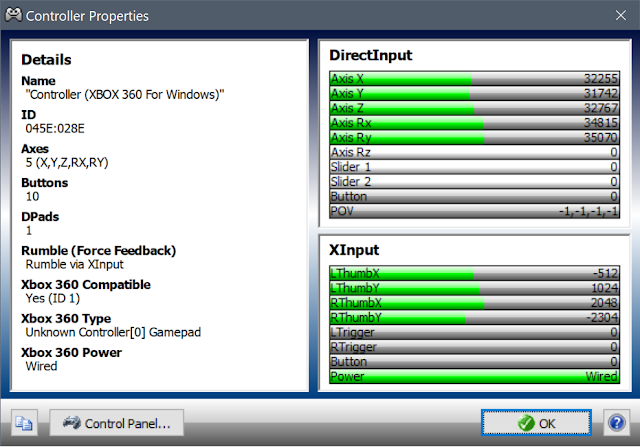This screenshot has height=447, width=640.
Task: Open the Control Panel... button
Action: click(116, 423)
